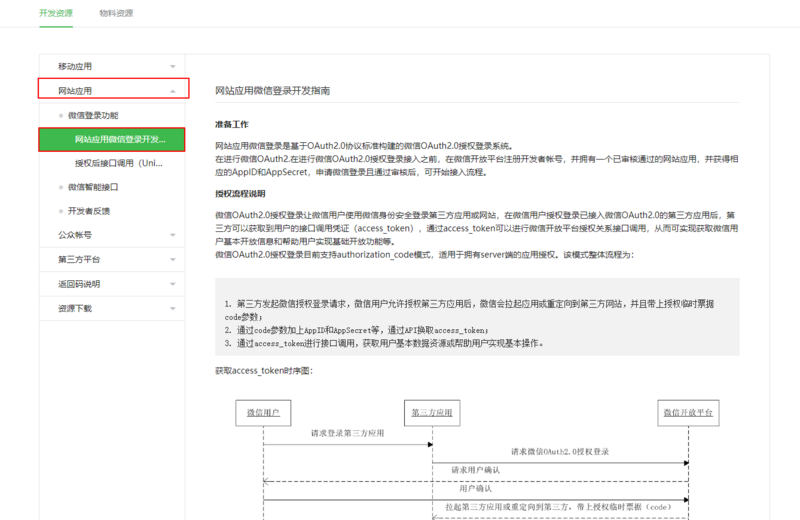Image resolution: width=800 pixels, height=520 pixels.
Task: Click the 用户确认 diagram label
Action: coord(476,488)
